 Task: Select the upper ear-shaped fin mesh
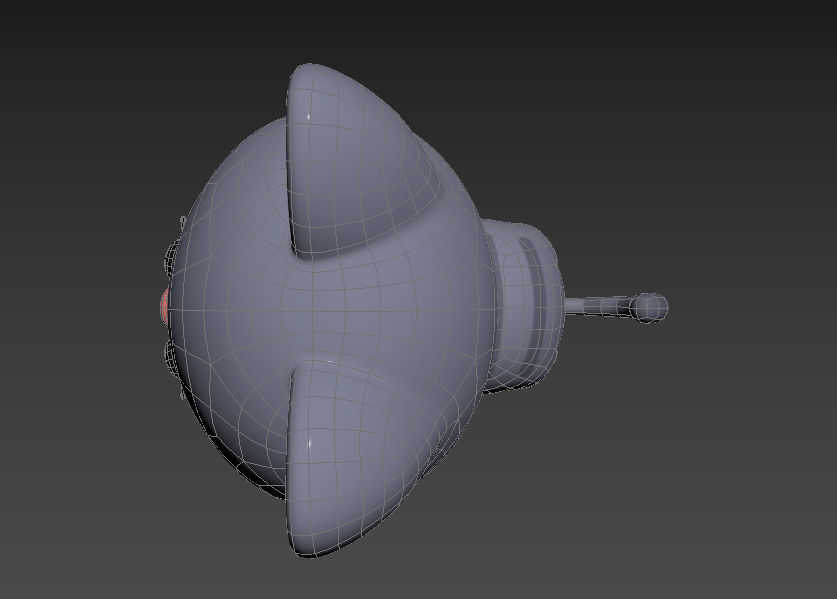(363, 162)
